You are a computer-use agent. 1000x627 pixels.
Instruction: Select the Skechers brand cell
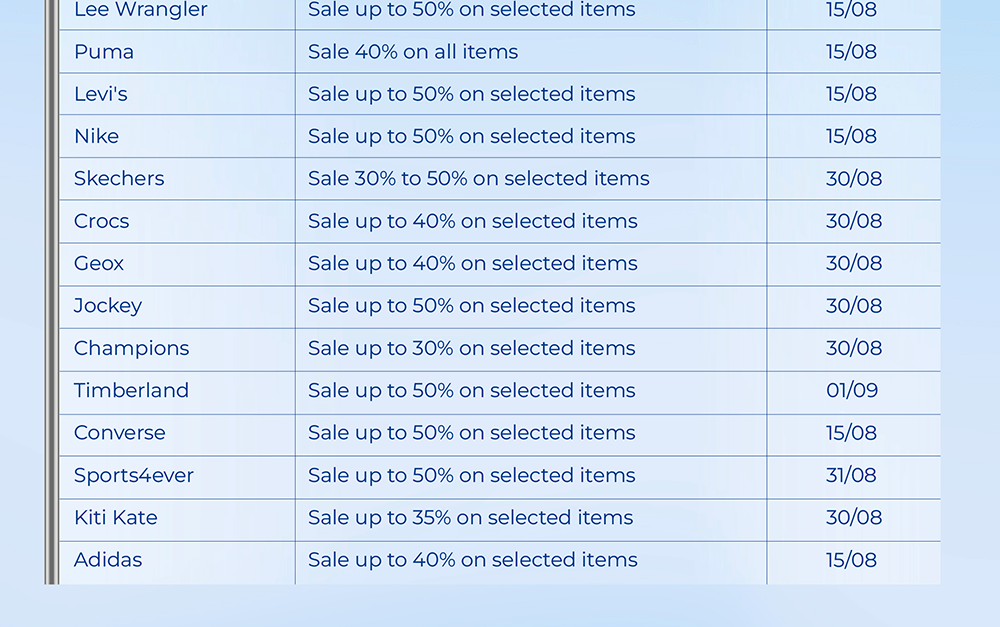click(x=119, y=179)
